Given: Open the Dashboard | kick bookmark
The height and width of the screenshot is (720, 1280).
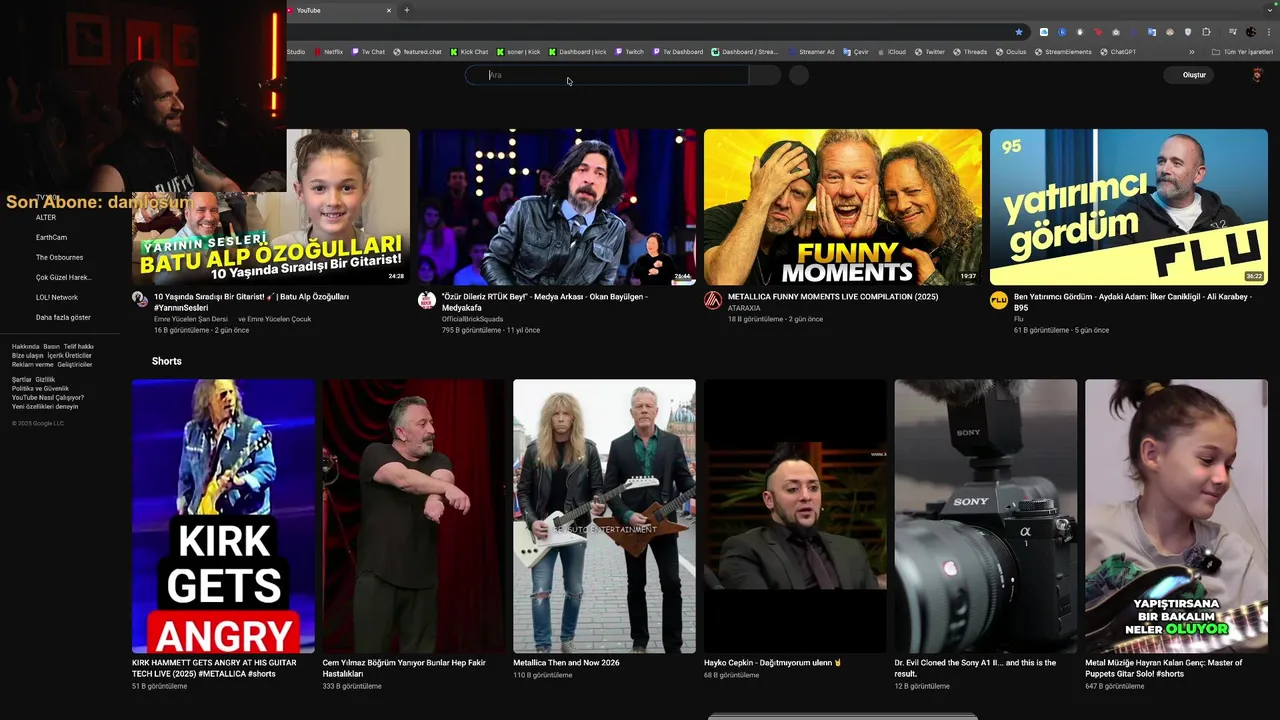Looking at the screenshot, I should [x=577, y=52].
